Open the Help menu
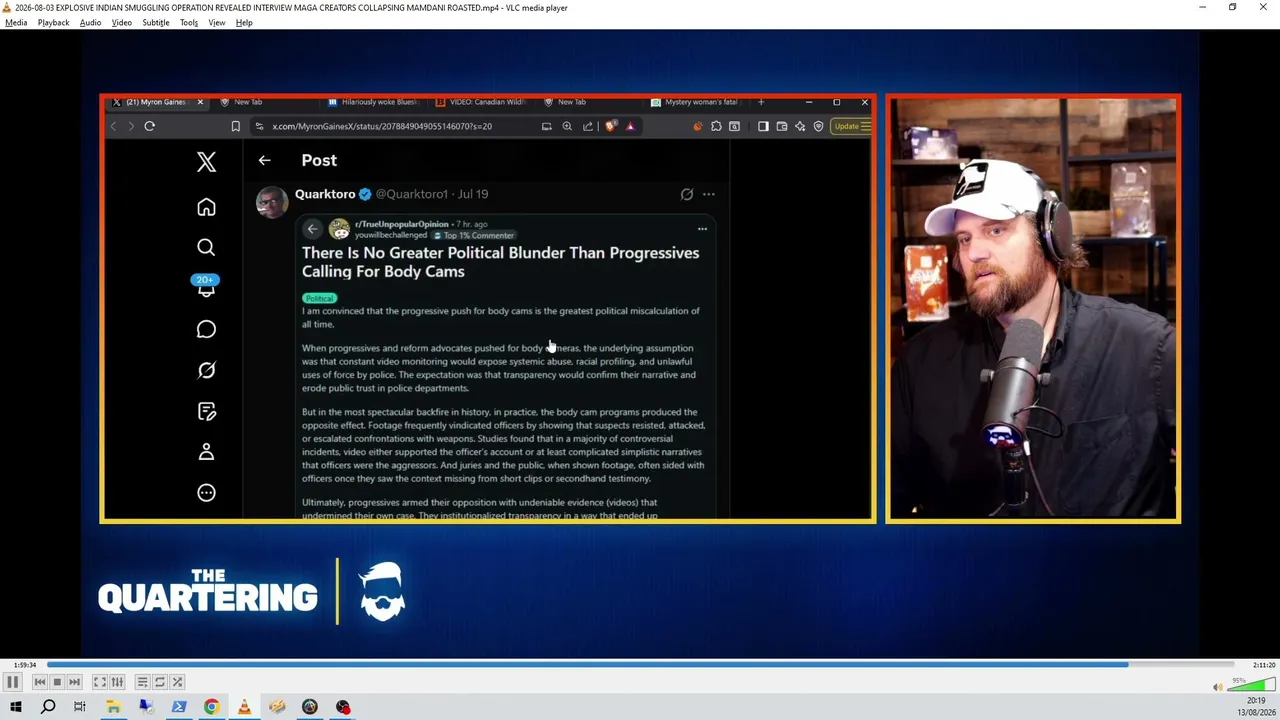The width and height of the screenshot is (1280, 720). (x=244, y=23)
